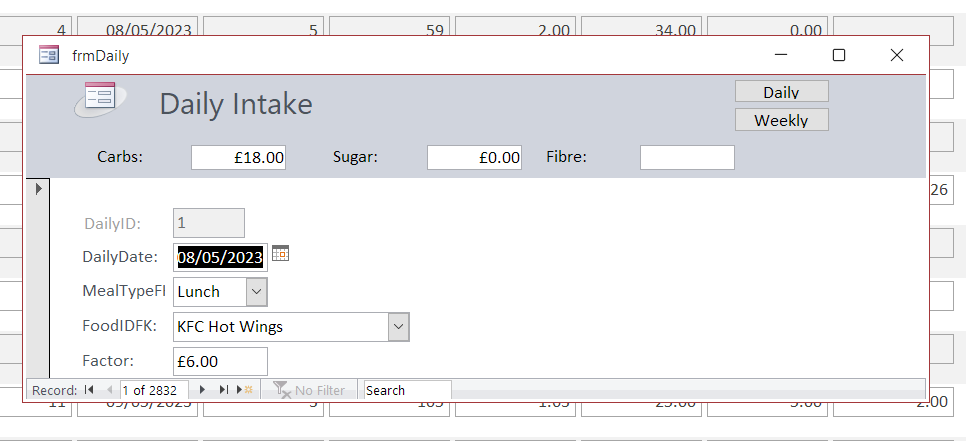Open the DailyDate calendar picker icon
966x441 pixels.
click(x=280, y=254)
